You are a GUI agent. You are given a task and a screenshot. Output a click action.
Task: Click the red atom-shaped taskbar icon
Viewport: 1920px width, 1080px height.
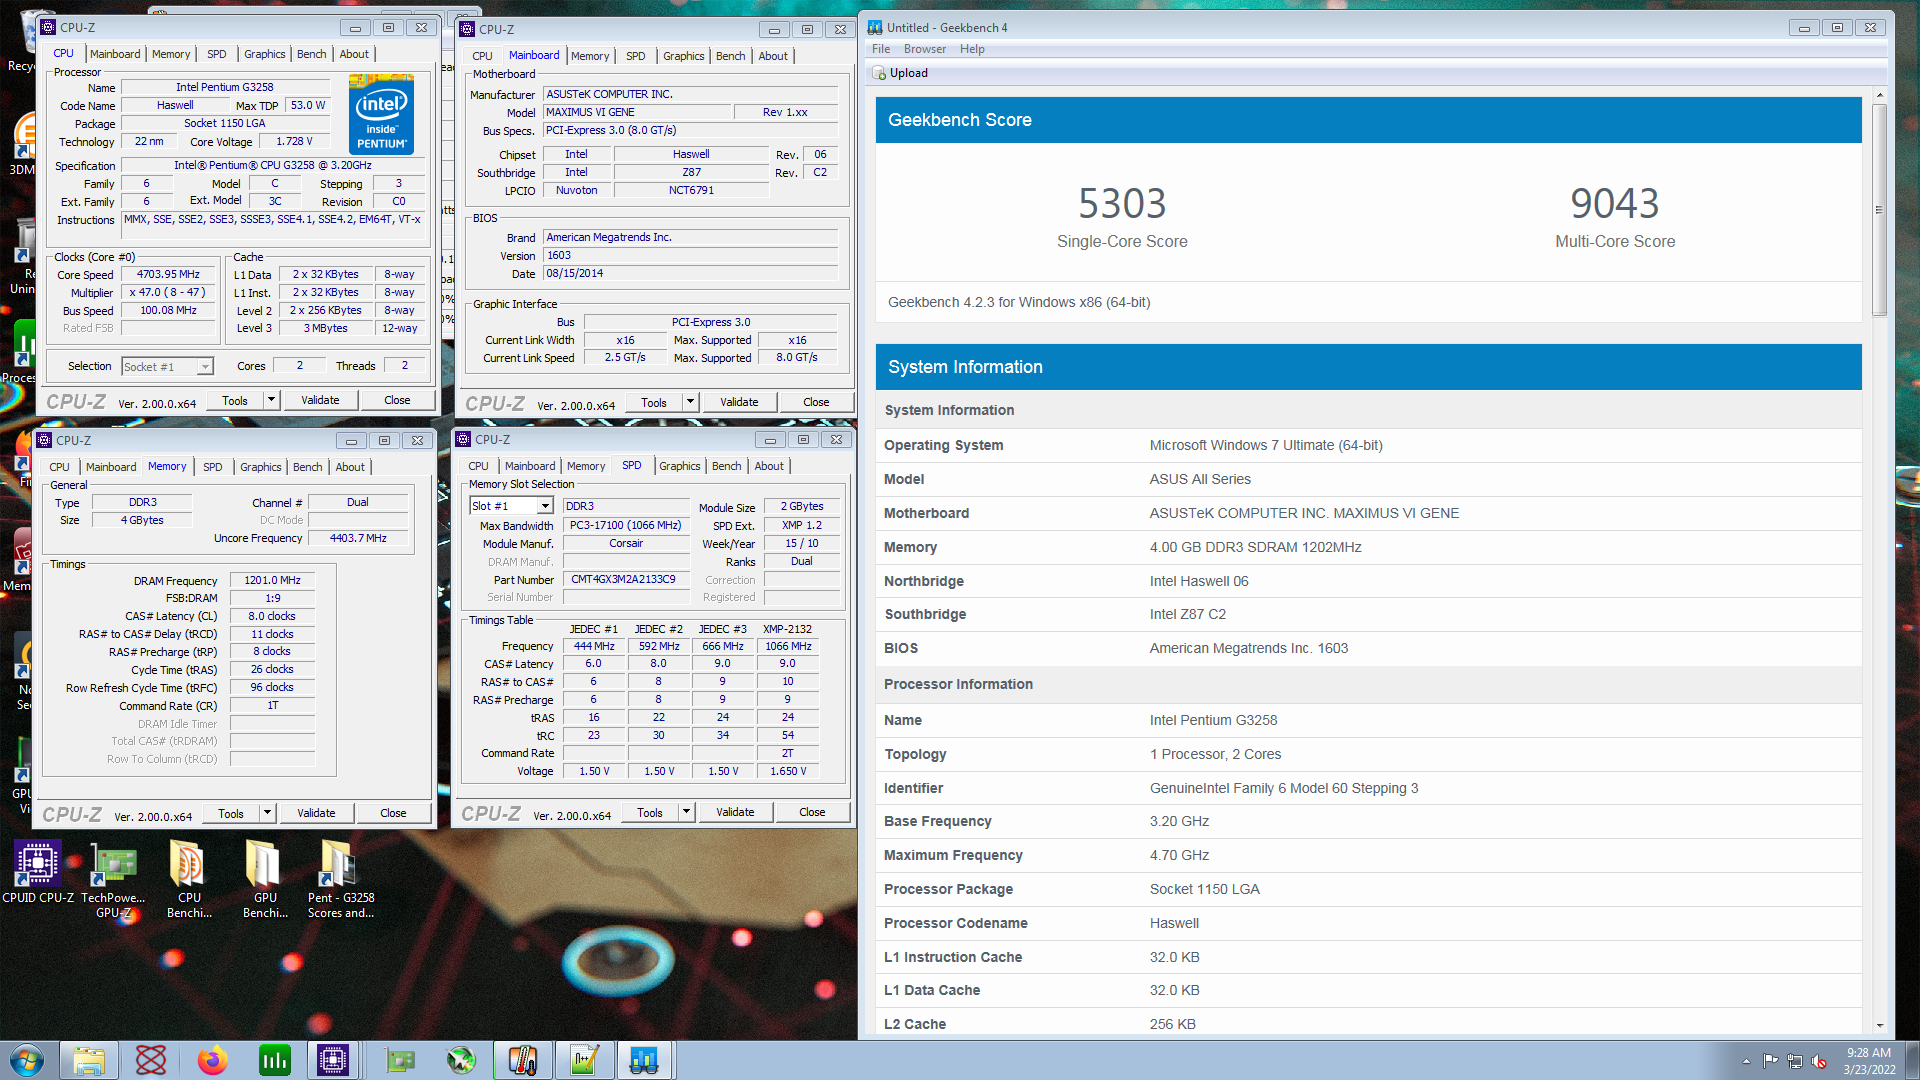point(151,1060)
